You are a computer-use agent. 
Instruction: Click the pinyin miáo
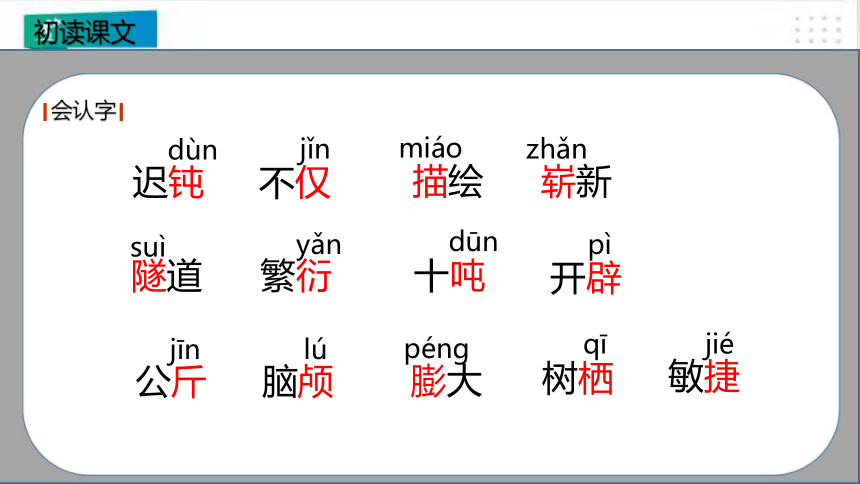(x=431, y=148)
